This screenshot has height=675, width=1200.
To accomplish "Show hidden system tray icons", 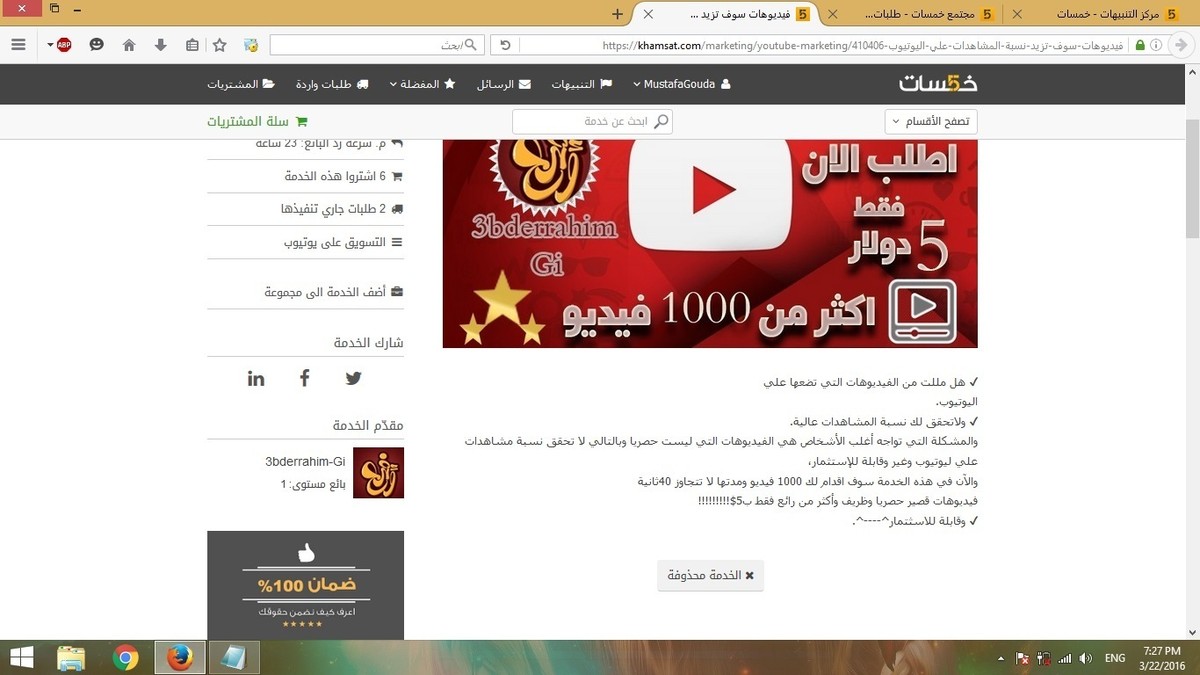I will [1001, 658].
